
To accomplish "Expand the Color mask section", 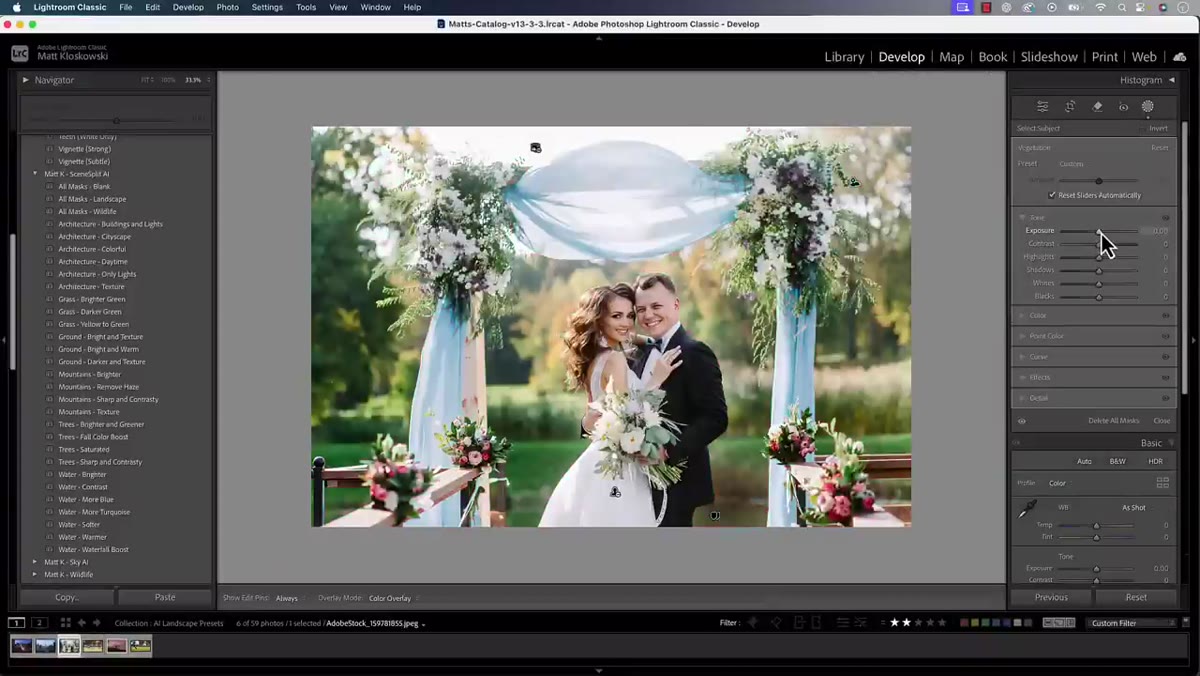I will [x=1022, y=316].
